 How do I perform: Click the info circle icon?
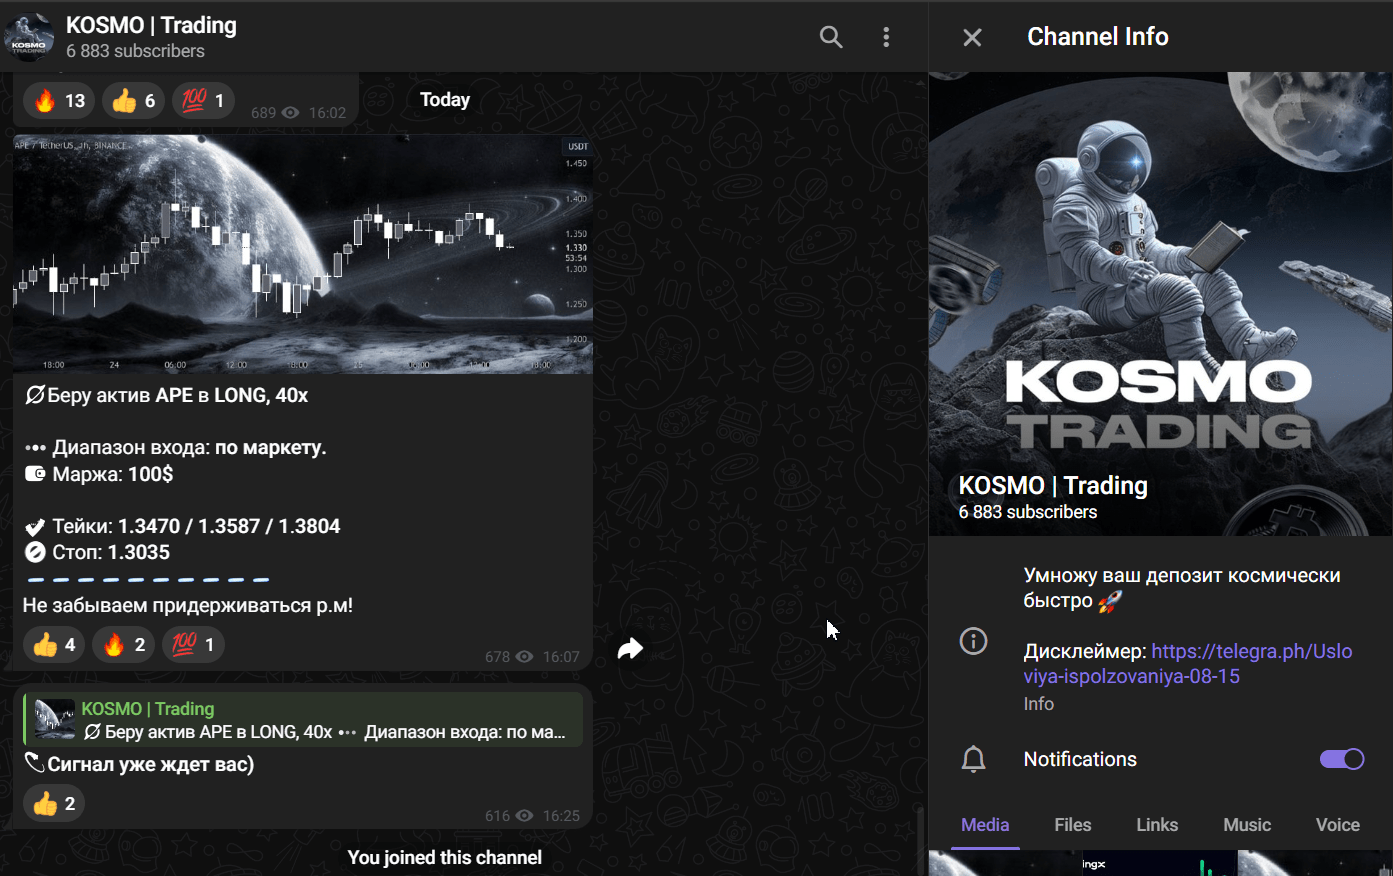[973, 641]
